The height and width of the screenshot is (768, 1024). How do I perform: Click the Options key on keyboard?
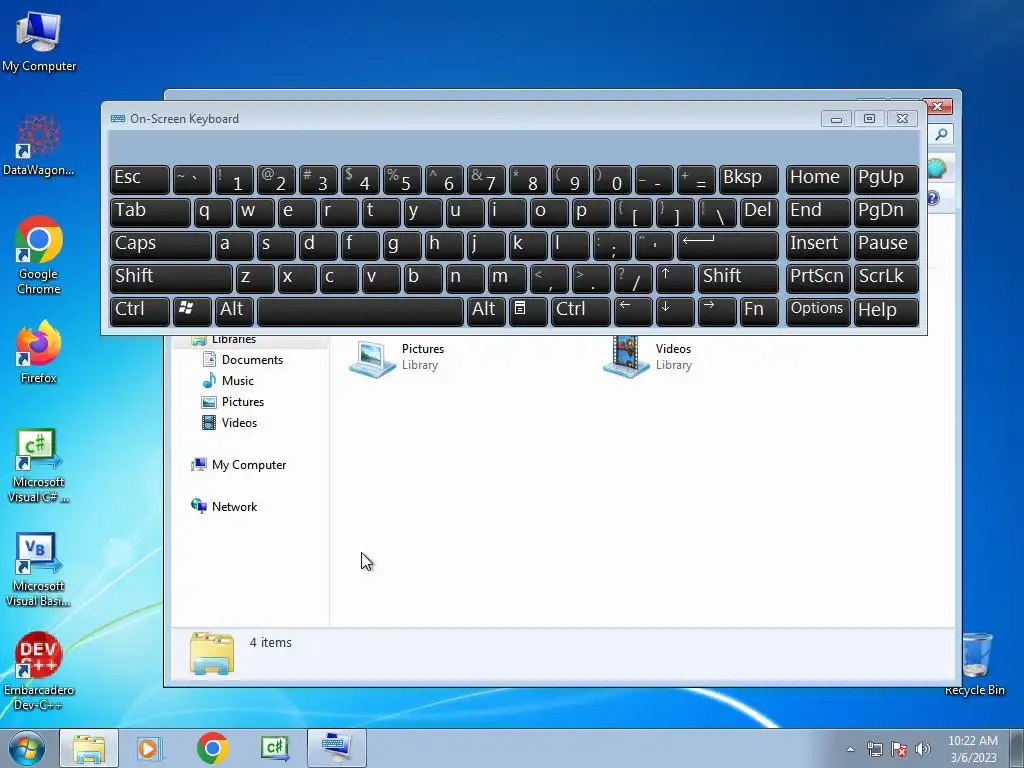tap(818, 311)
